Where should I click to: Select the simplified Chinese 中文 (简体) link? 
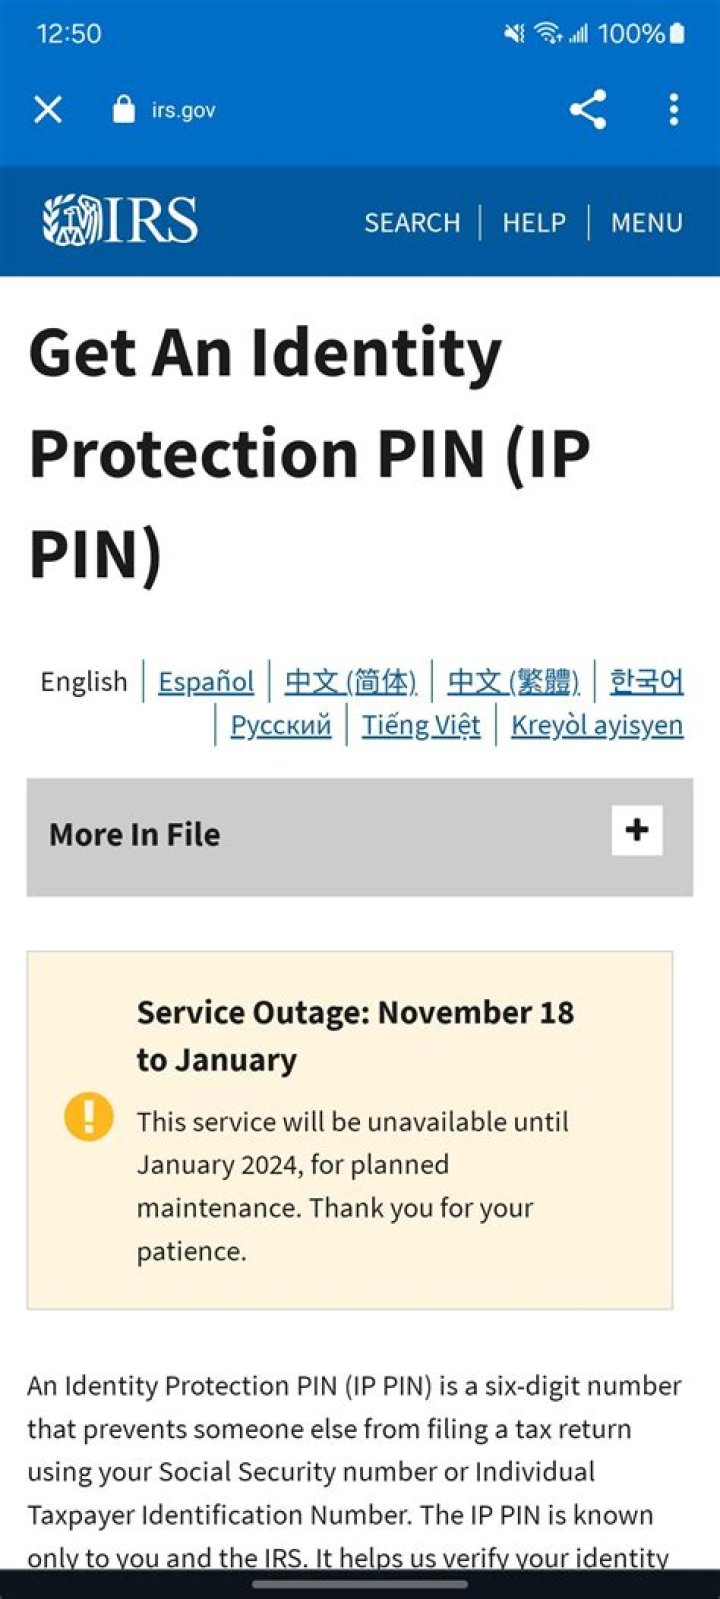[x=351, y=681]
